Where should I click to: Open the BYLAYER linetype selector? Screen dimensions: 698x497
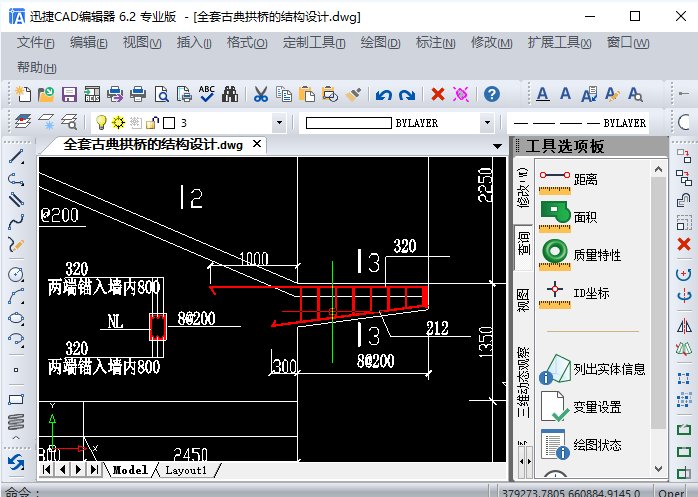pyautogui.click(x=579, y=122)
